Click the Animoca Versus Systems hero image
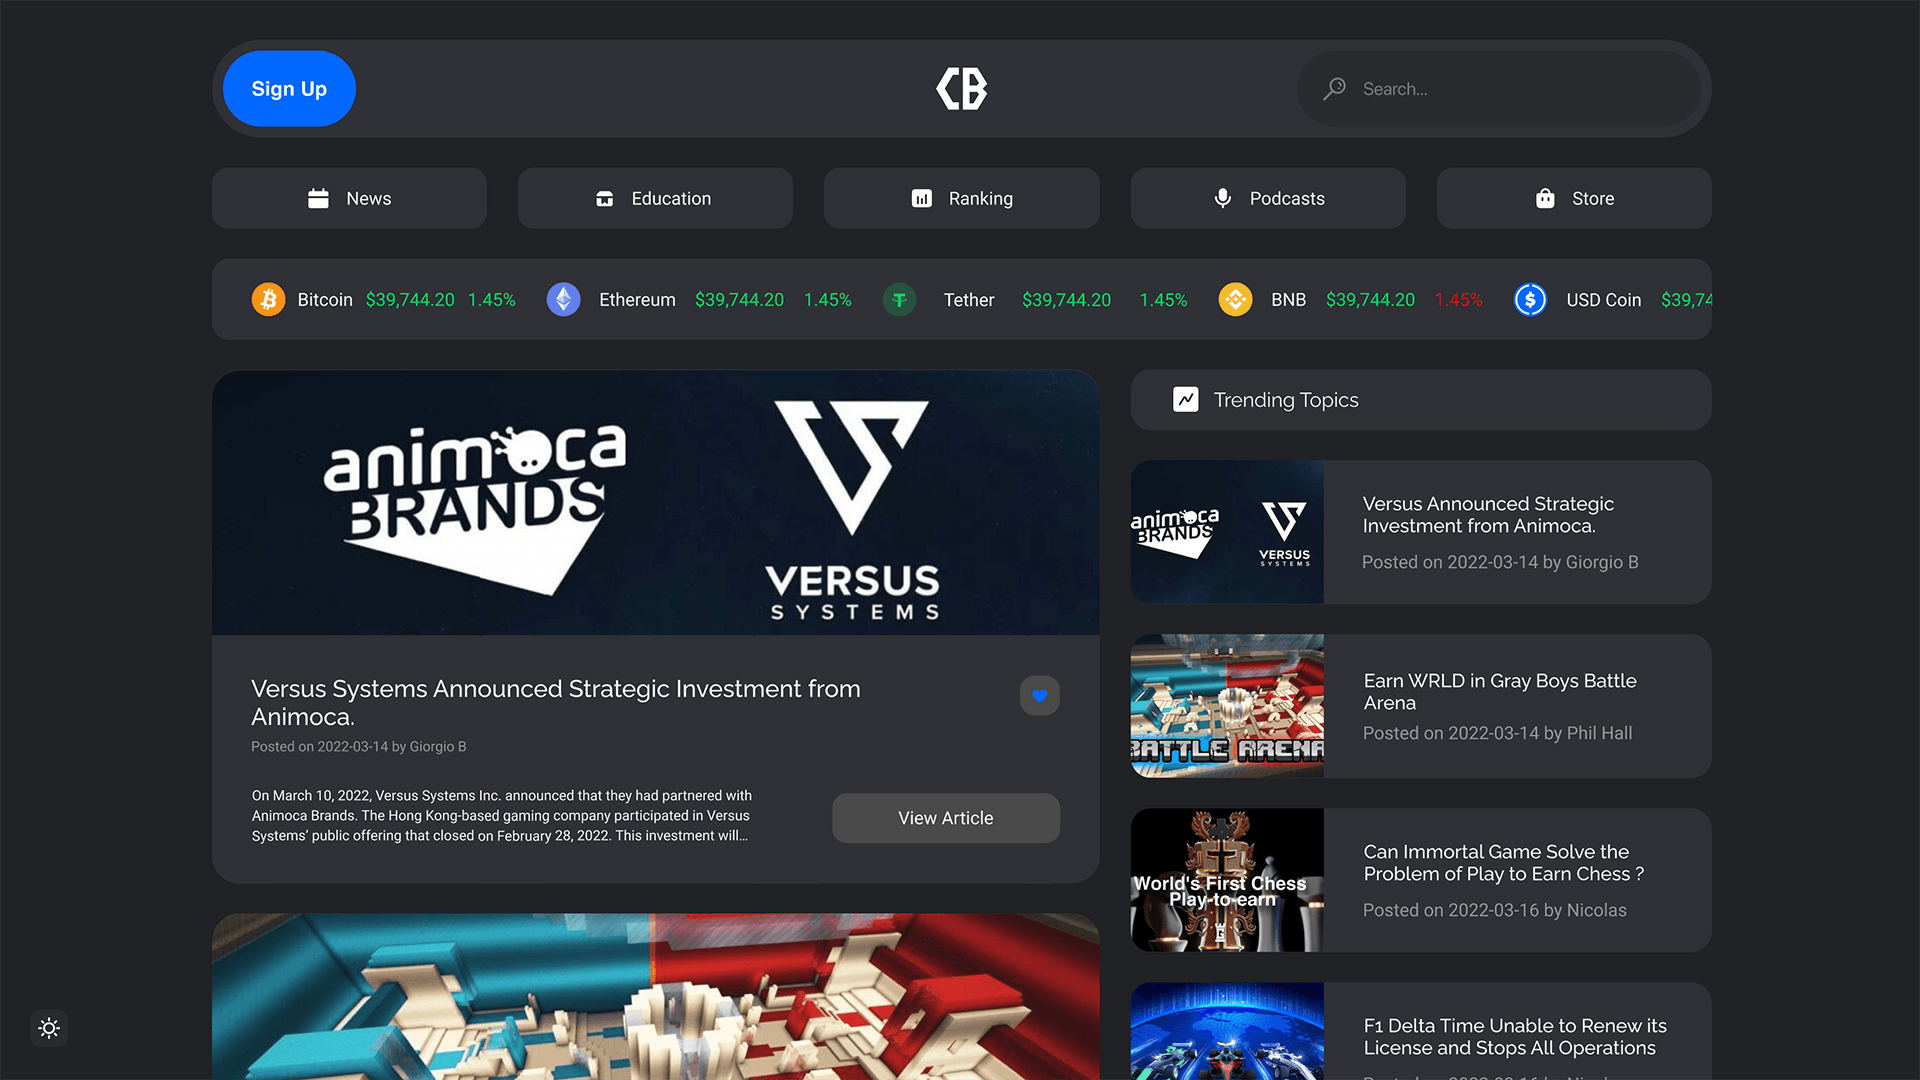1920x1080 pixels. click(656, 503)
